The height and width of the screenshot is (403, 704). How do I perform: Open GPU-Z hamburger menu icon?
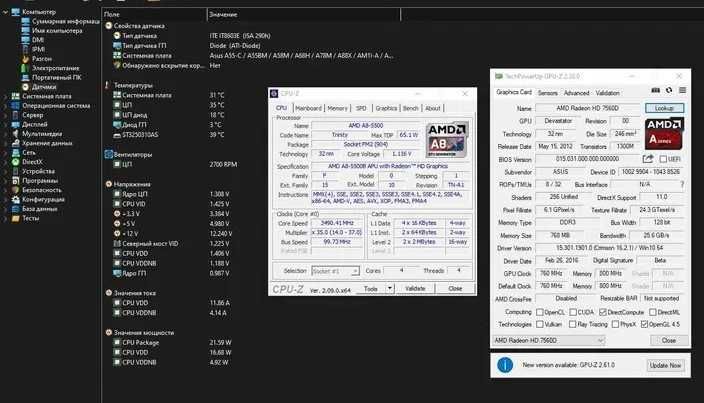click(x=682, y=90)
